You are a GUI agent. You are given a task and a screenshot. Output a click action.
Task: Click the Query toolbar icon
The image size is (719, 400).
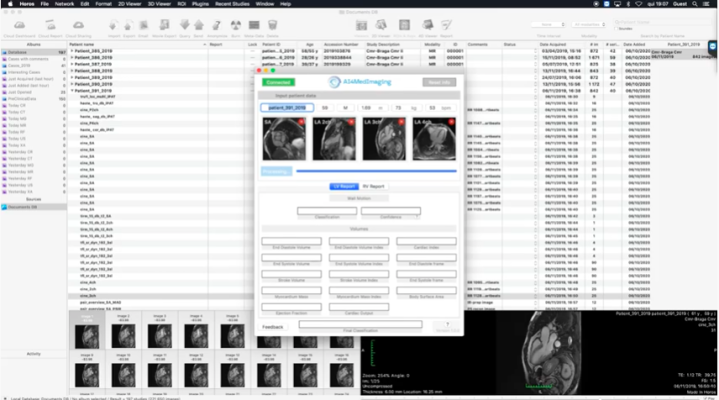183,24
